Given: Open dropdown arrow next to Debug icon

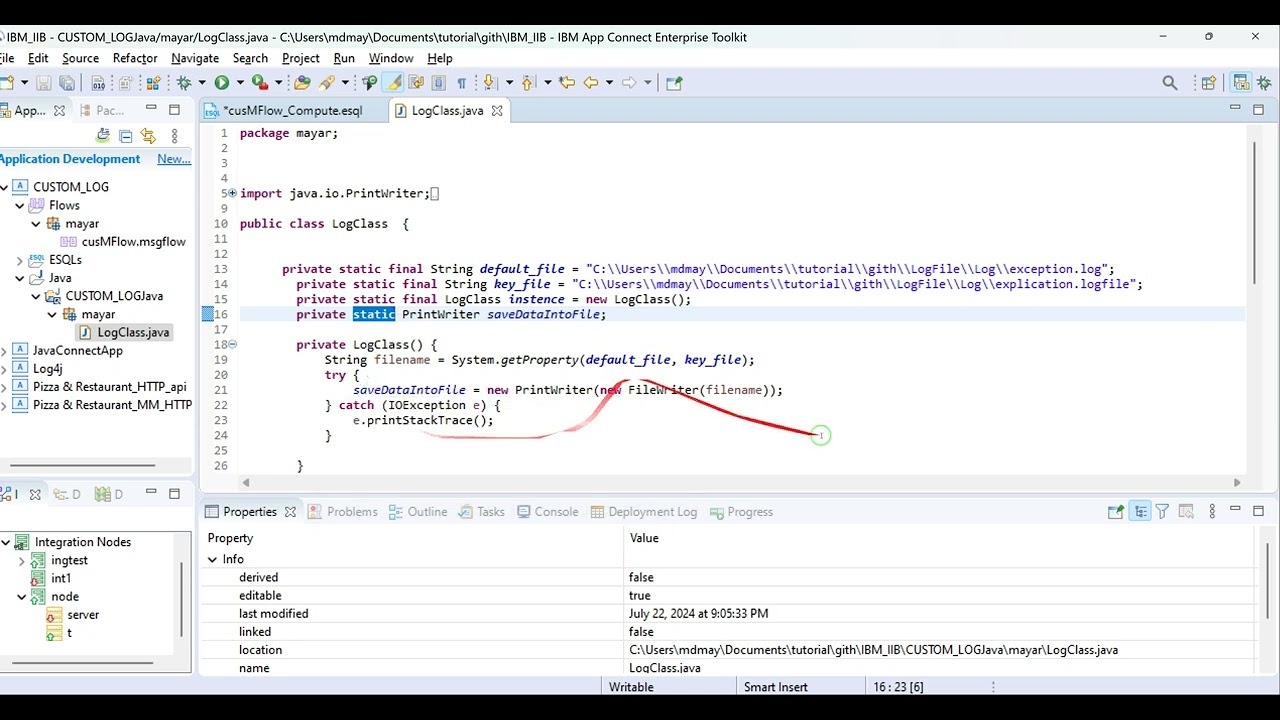Looking at the screenshot, I should [201, 83].
